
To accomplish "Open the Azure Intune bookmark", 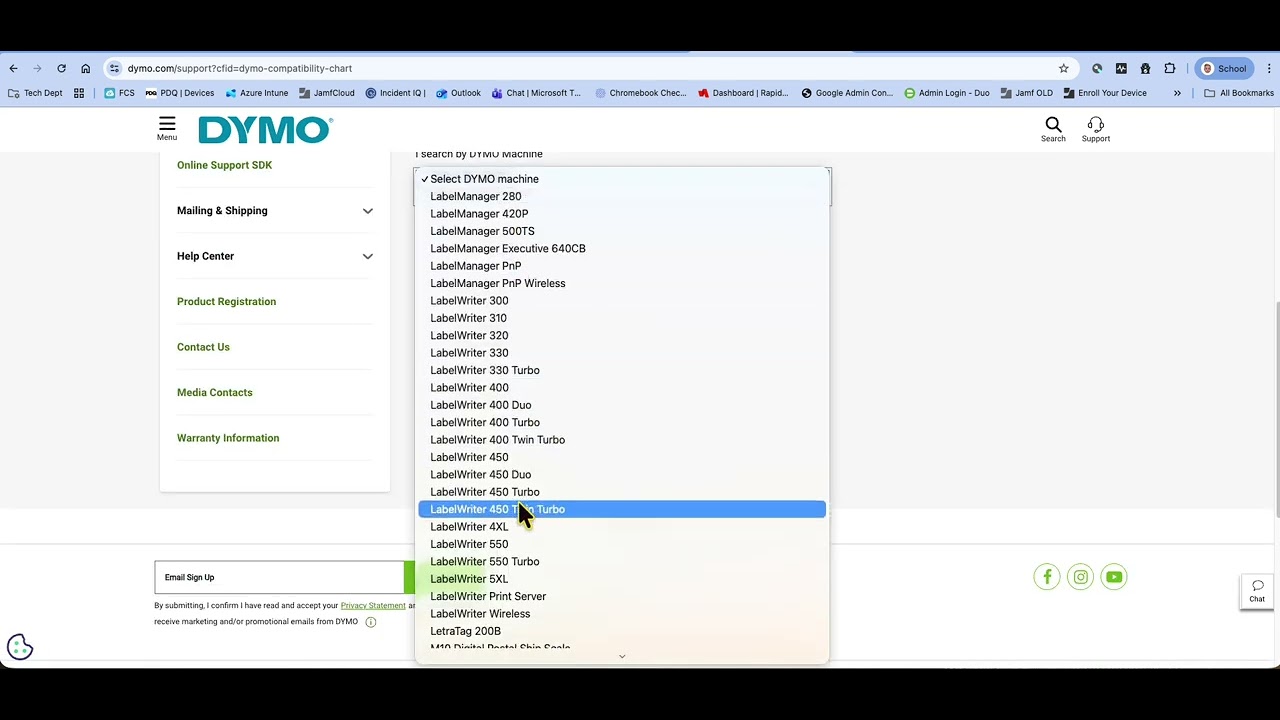I will coord(257,93).
